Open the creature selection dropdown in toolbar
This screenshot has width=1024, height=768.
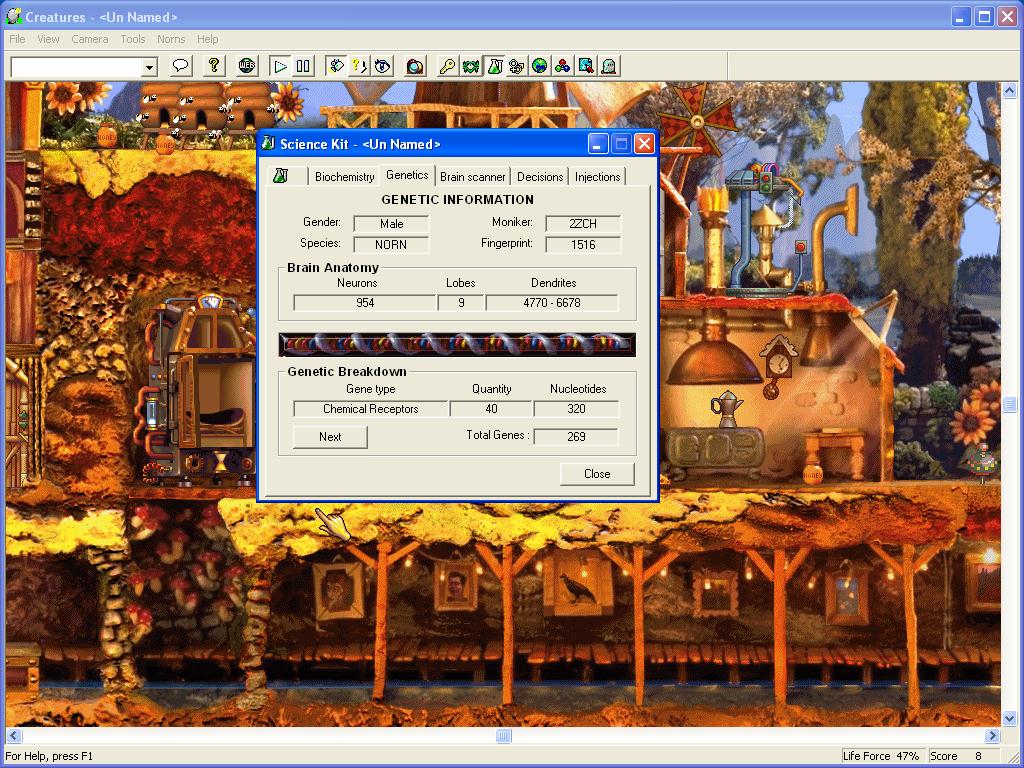[x=150, y=67]
